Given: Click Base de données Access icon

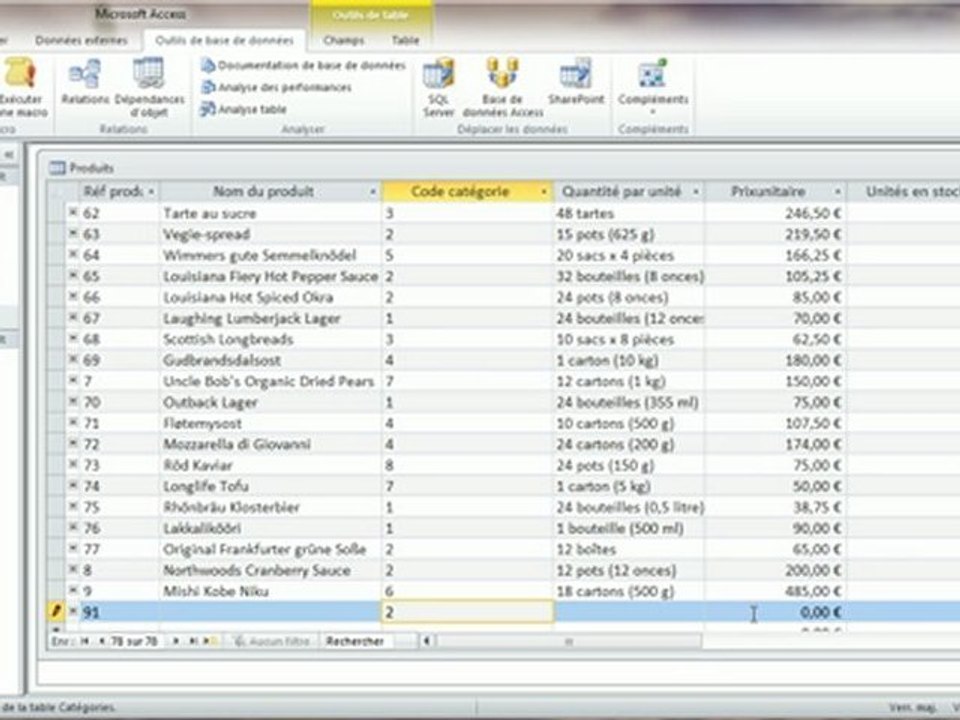Looking at the screenshot, I should (503, 72).
